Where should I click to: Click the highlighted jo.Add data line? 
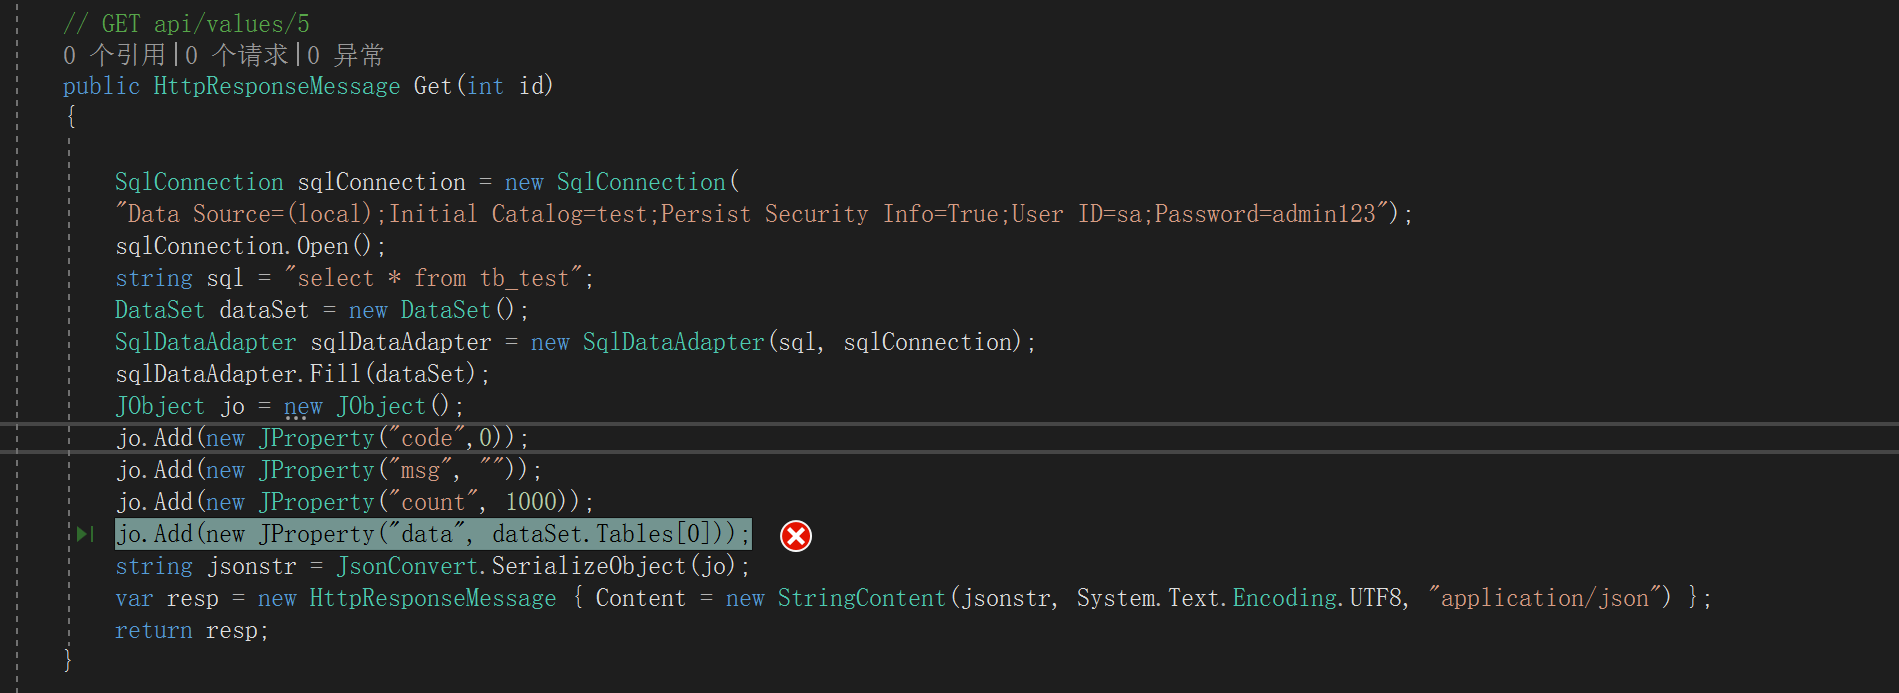point(433,534)
